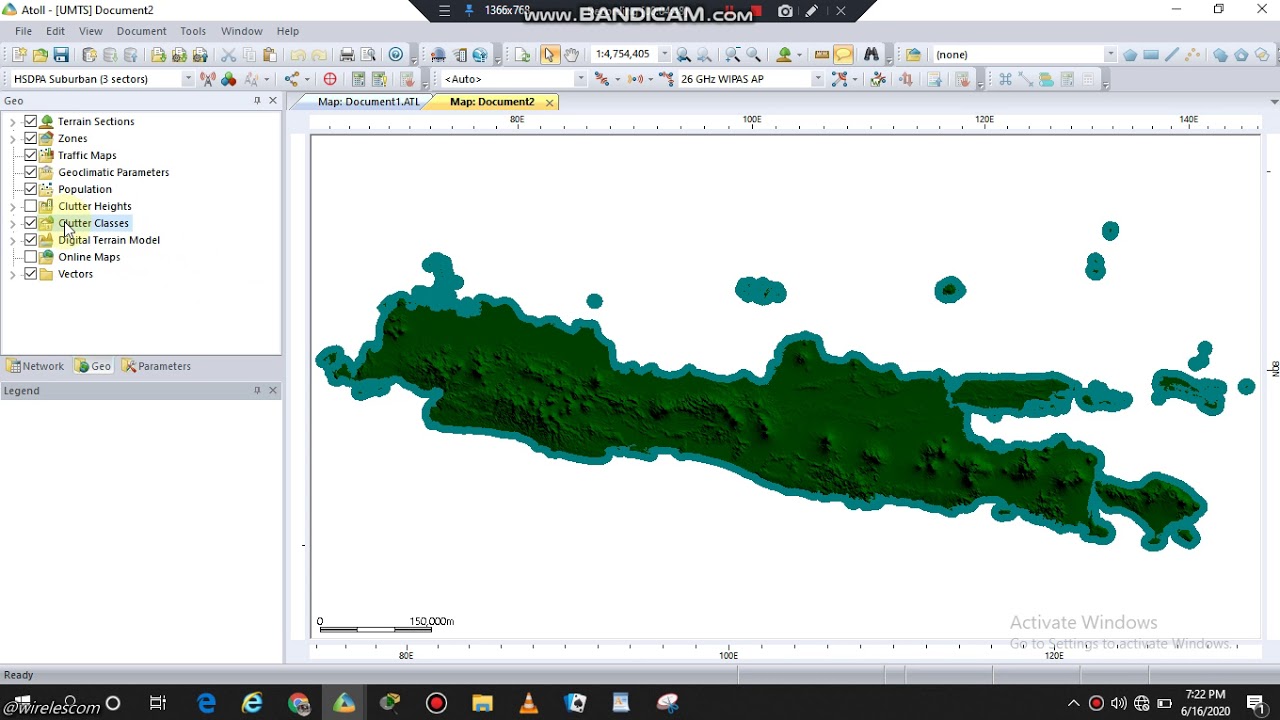Select the draw line tool
This screenshot has height=720, width=1280.
click(x=1172, y=55)
